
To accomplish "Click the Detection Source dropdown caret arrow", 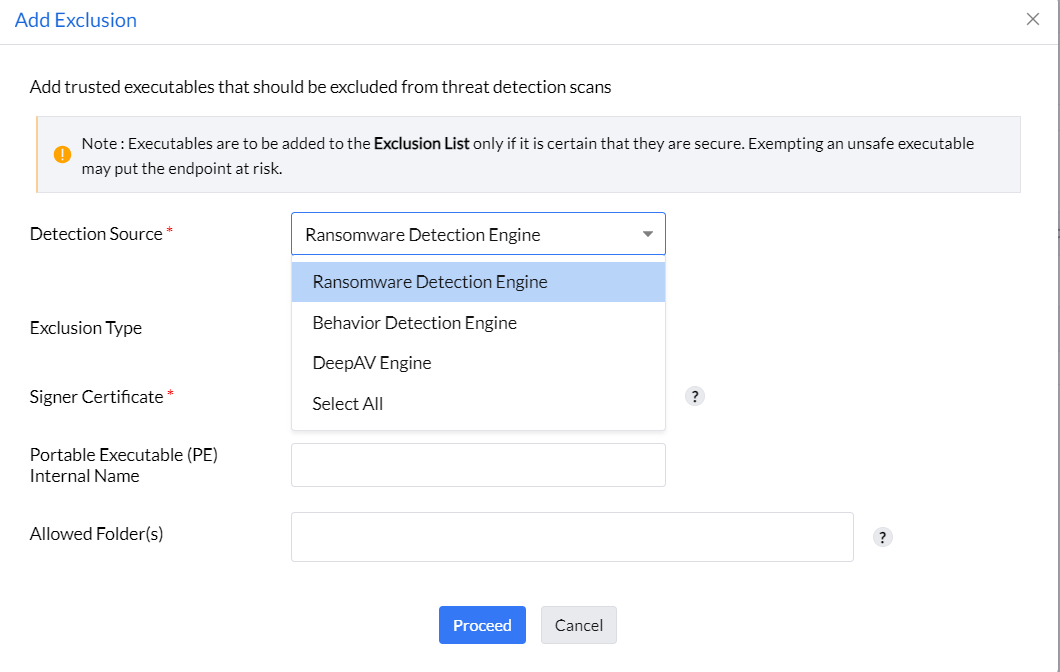I will pyautogui.click(x=648, y=234).
